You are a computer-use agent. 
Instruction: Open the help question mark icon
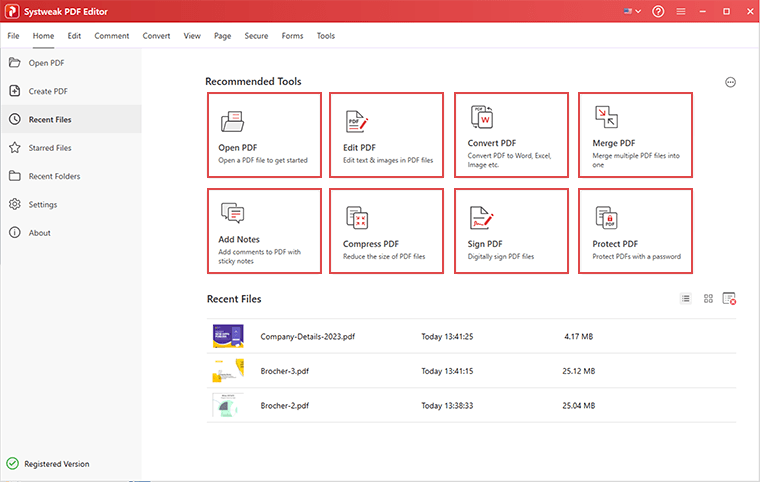tap(658, 11)
